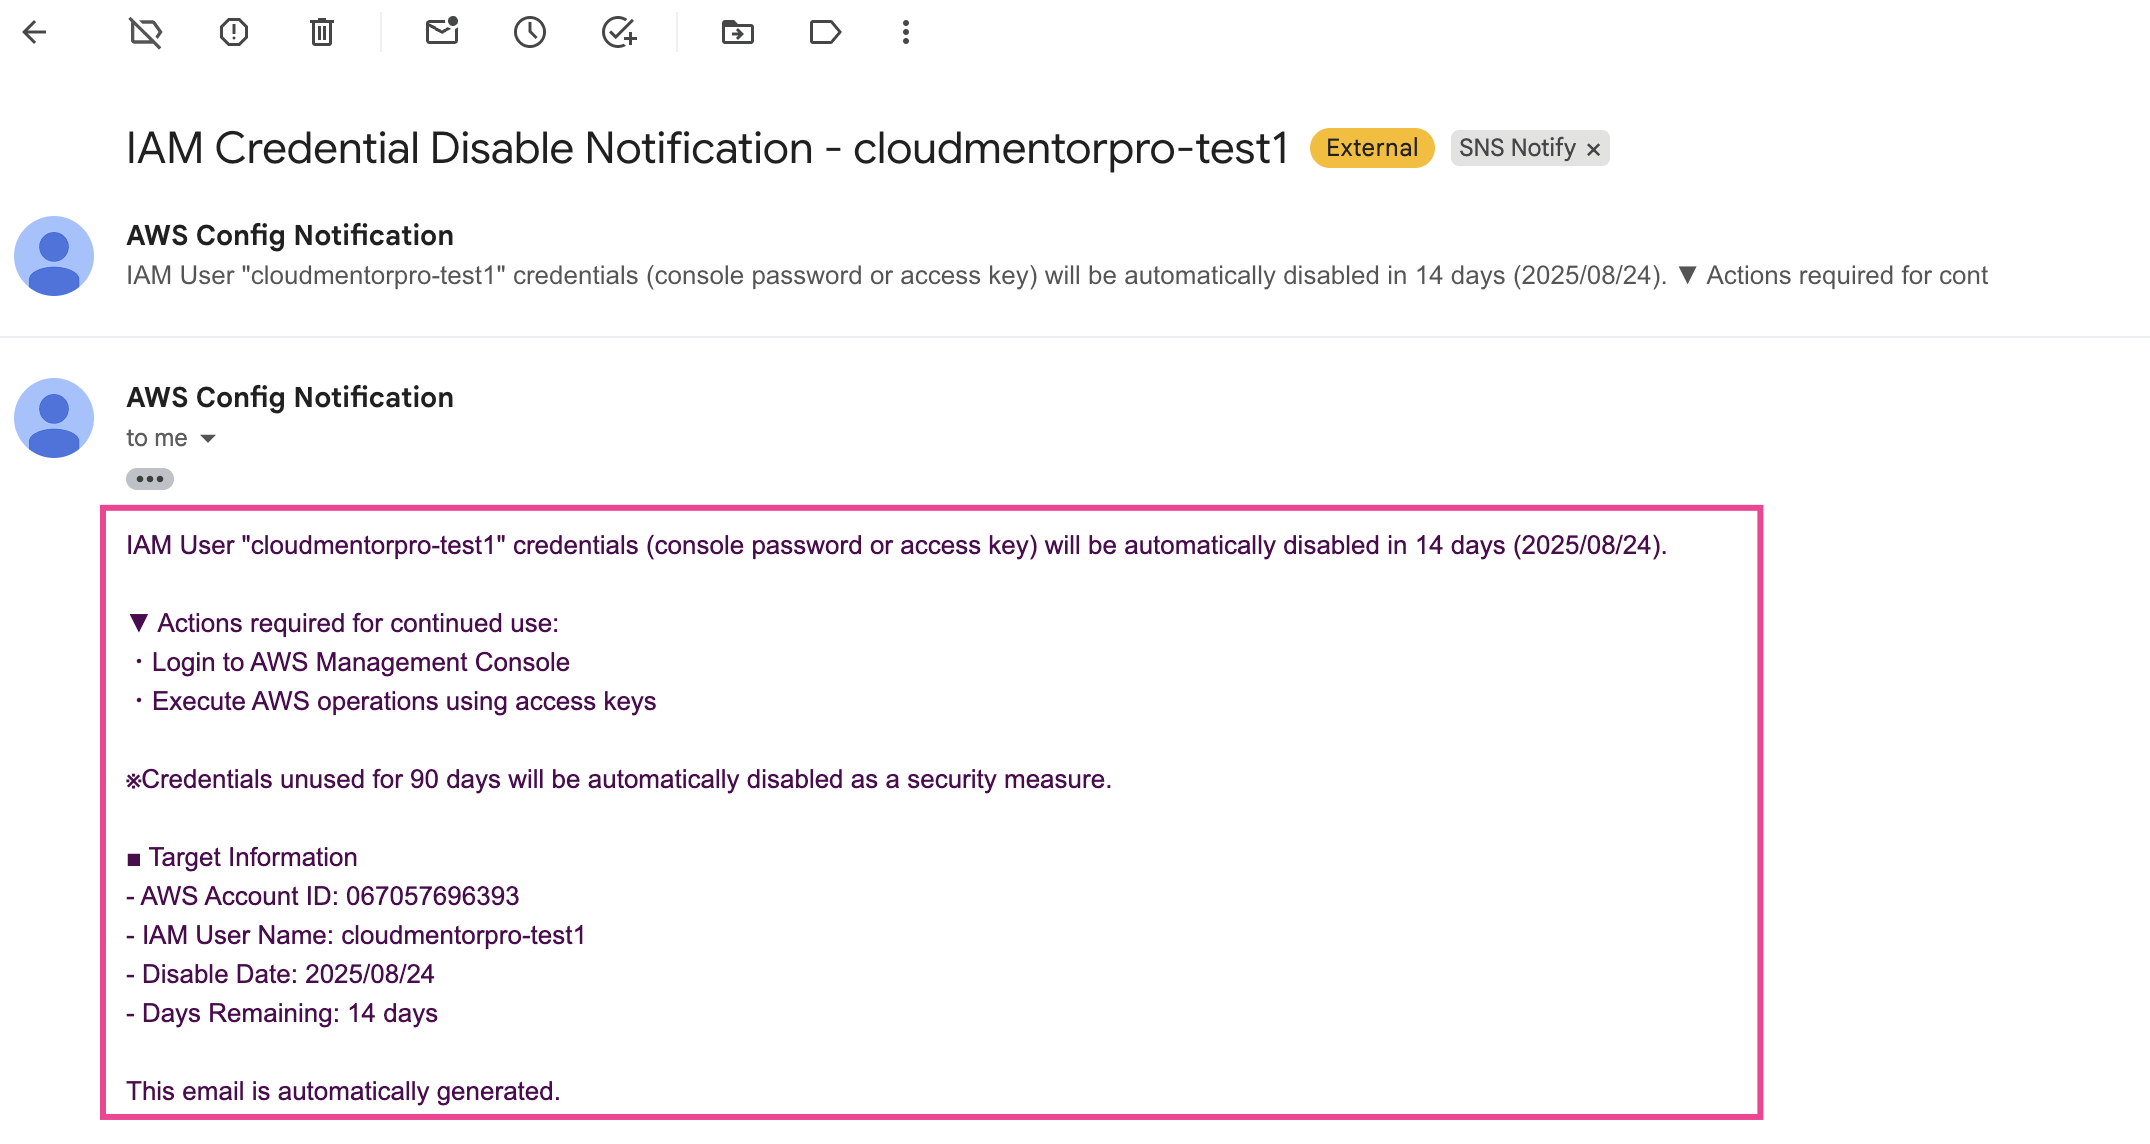Show trimmed content with ellipsis button
The height and width of the screenshot is (1144, 2150).
tap(150, 479)
